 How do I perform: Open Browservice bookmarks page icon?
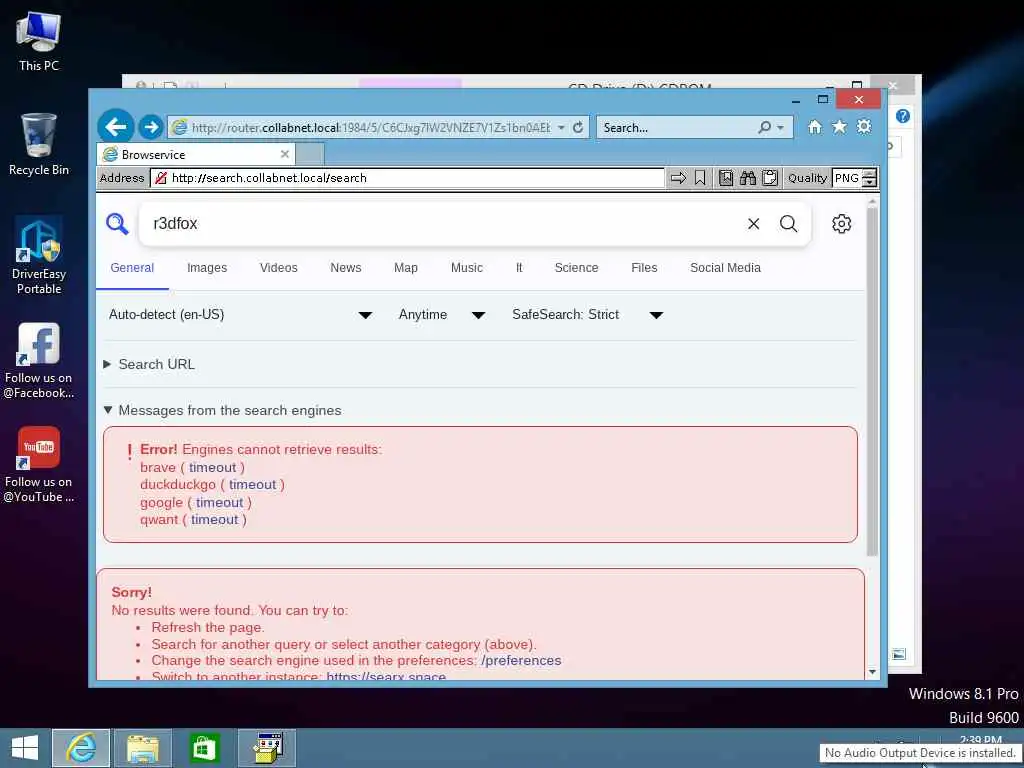tap(726, 178)
